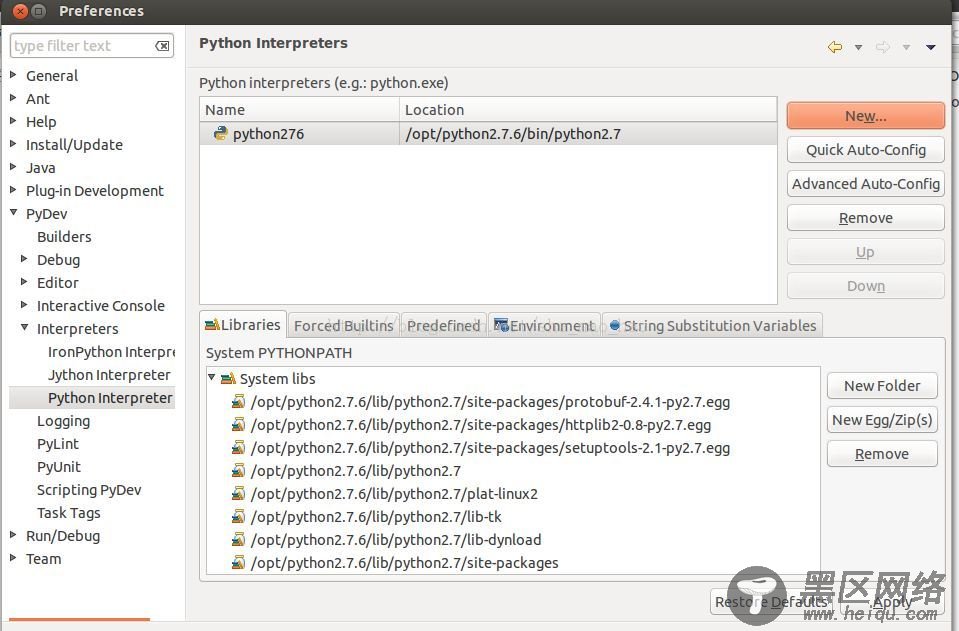959x631 pixels.
Task: Expand Plug-in Development node
Action: 13,190
